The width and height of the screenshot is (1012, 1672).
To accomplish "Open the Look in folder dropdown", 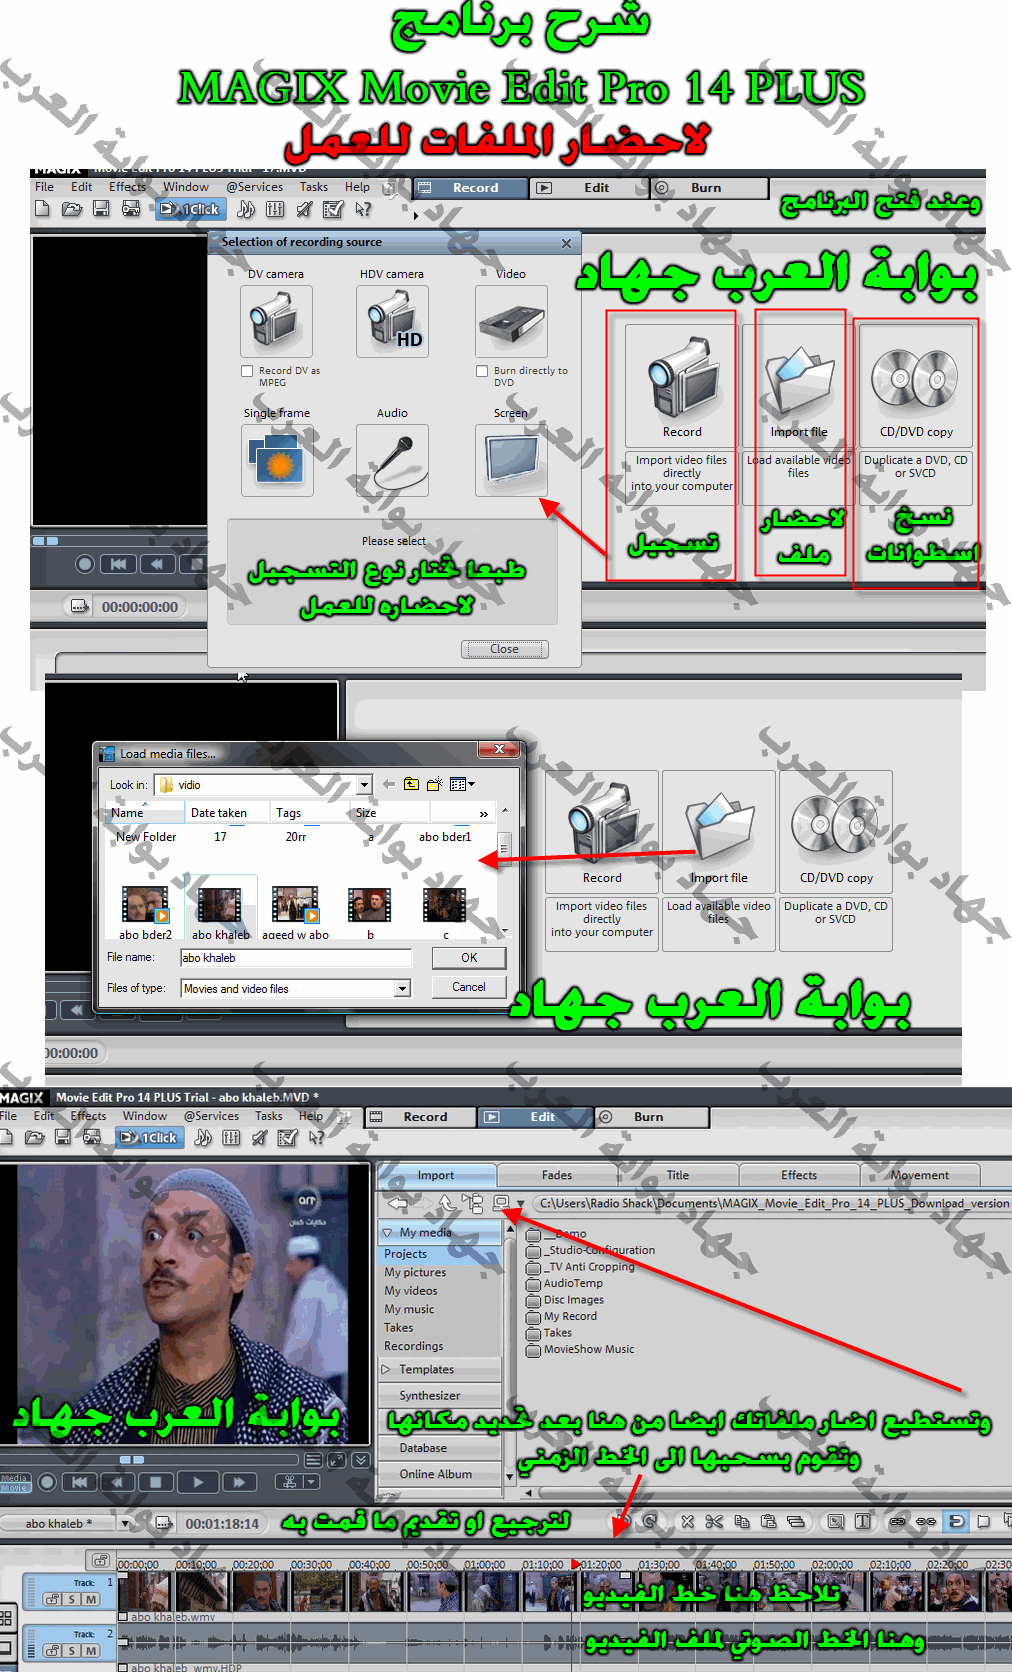I will tap(364, 785).
